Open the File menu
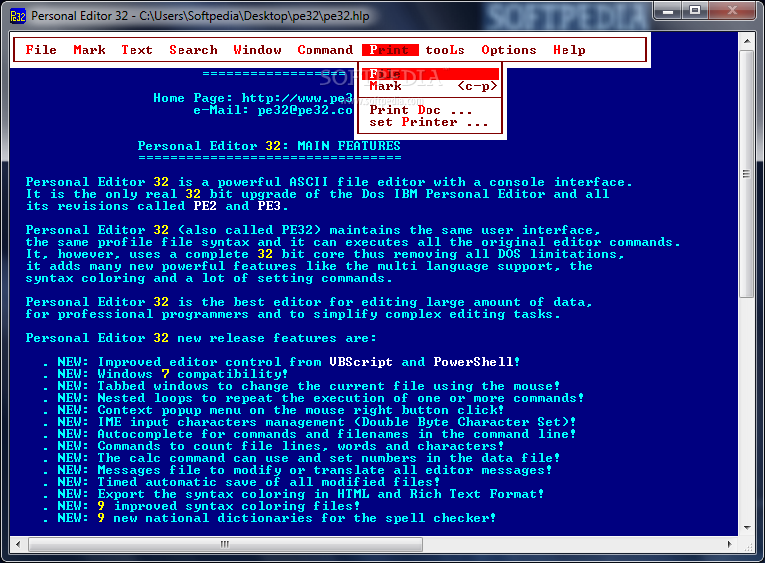The image size is (765, 563). pos(41,50)
